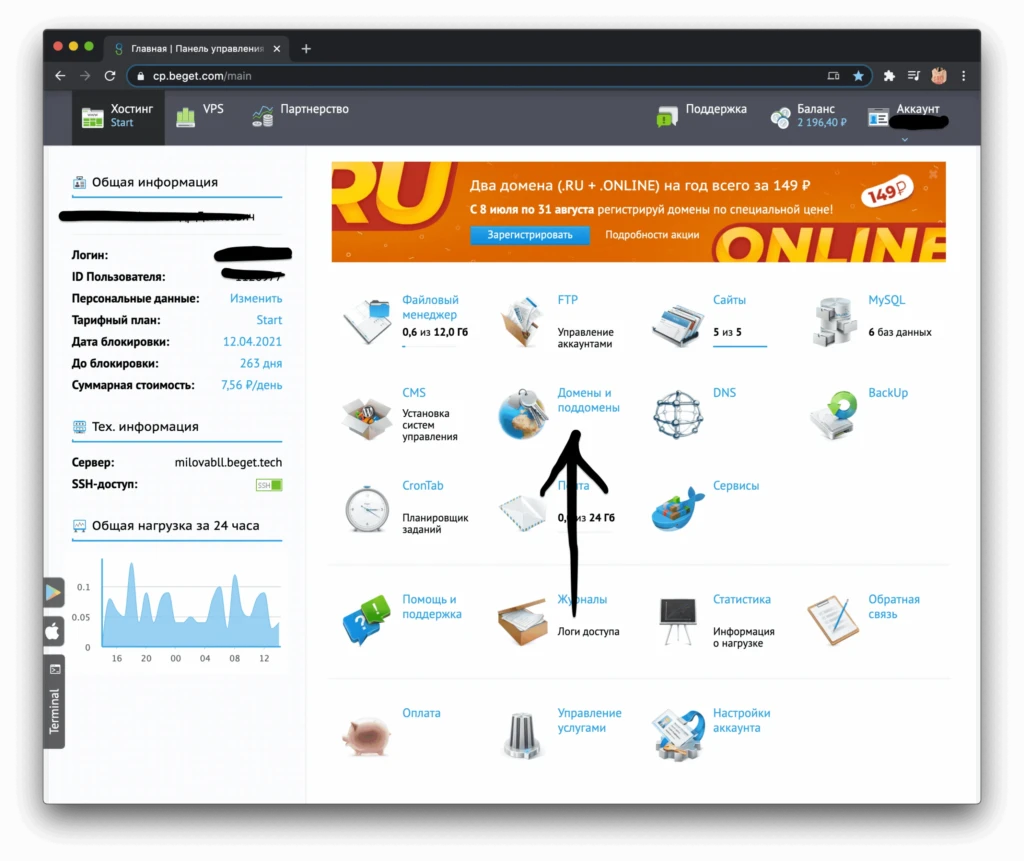1024x861 pixels.
Task: Open the Настройки аккаунта link
Action: [x=741, y=720]
